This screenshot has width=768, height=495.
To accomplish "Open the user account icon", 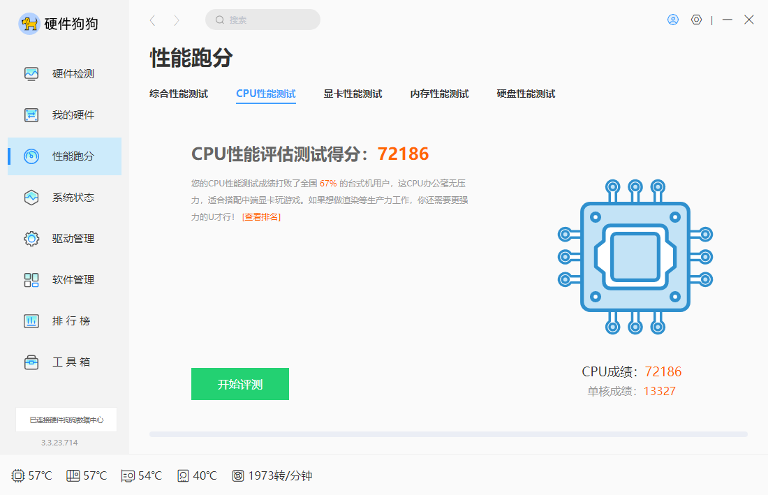I will (x=673, y=20).
